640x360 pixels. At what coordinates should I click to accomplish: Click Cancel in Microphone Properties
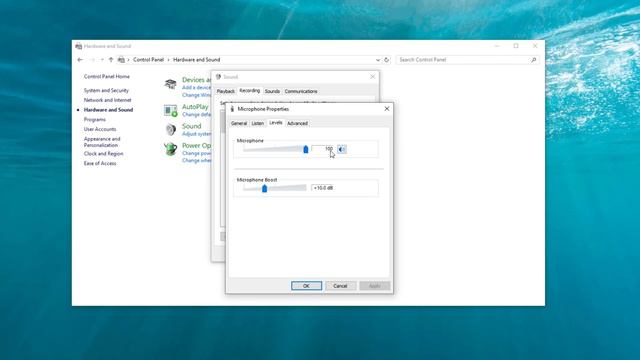point(340,286)
